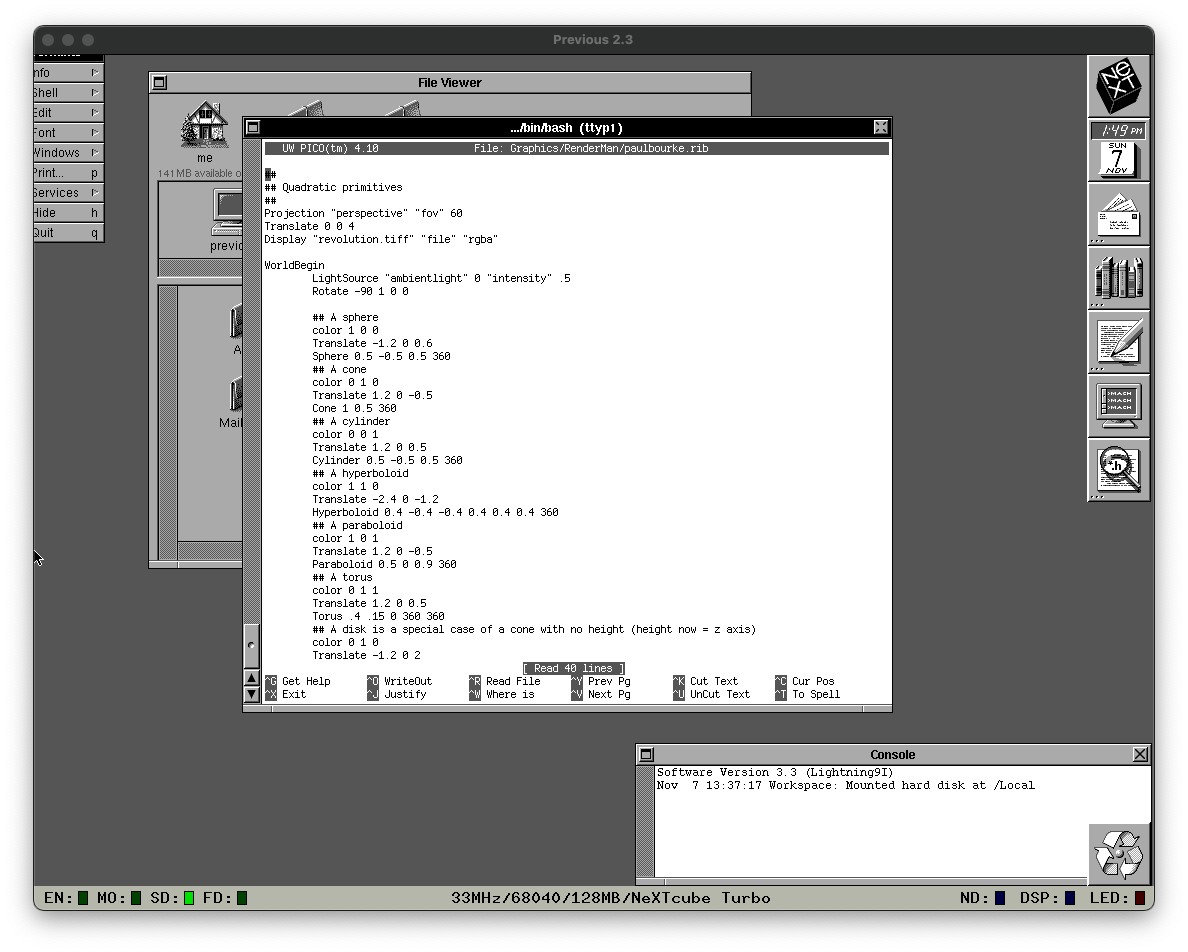Open the Terminal monitor dock icon

coord(1118,406)
